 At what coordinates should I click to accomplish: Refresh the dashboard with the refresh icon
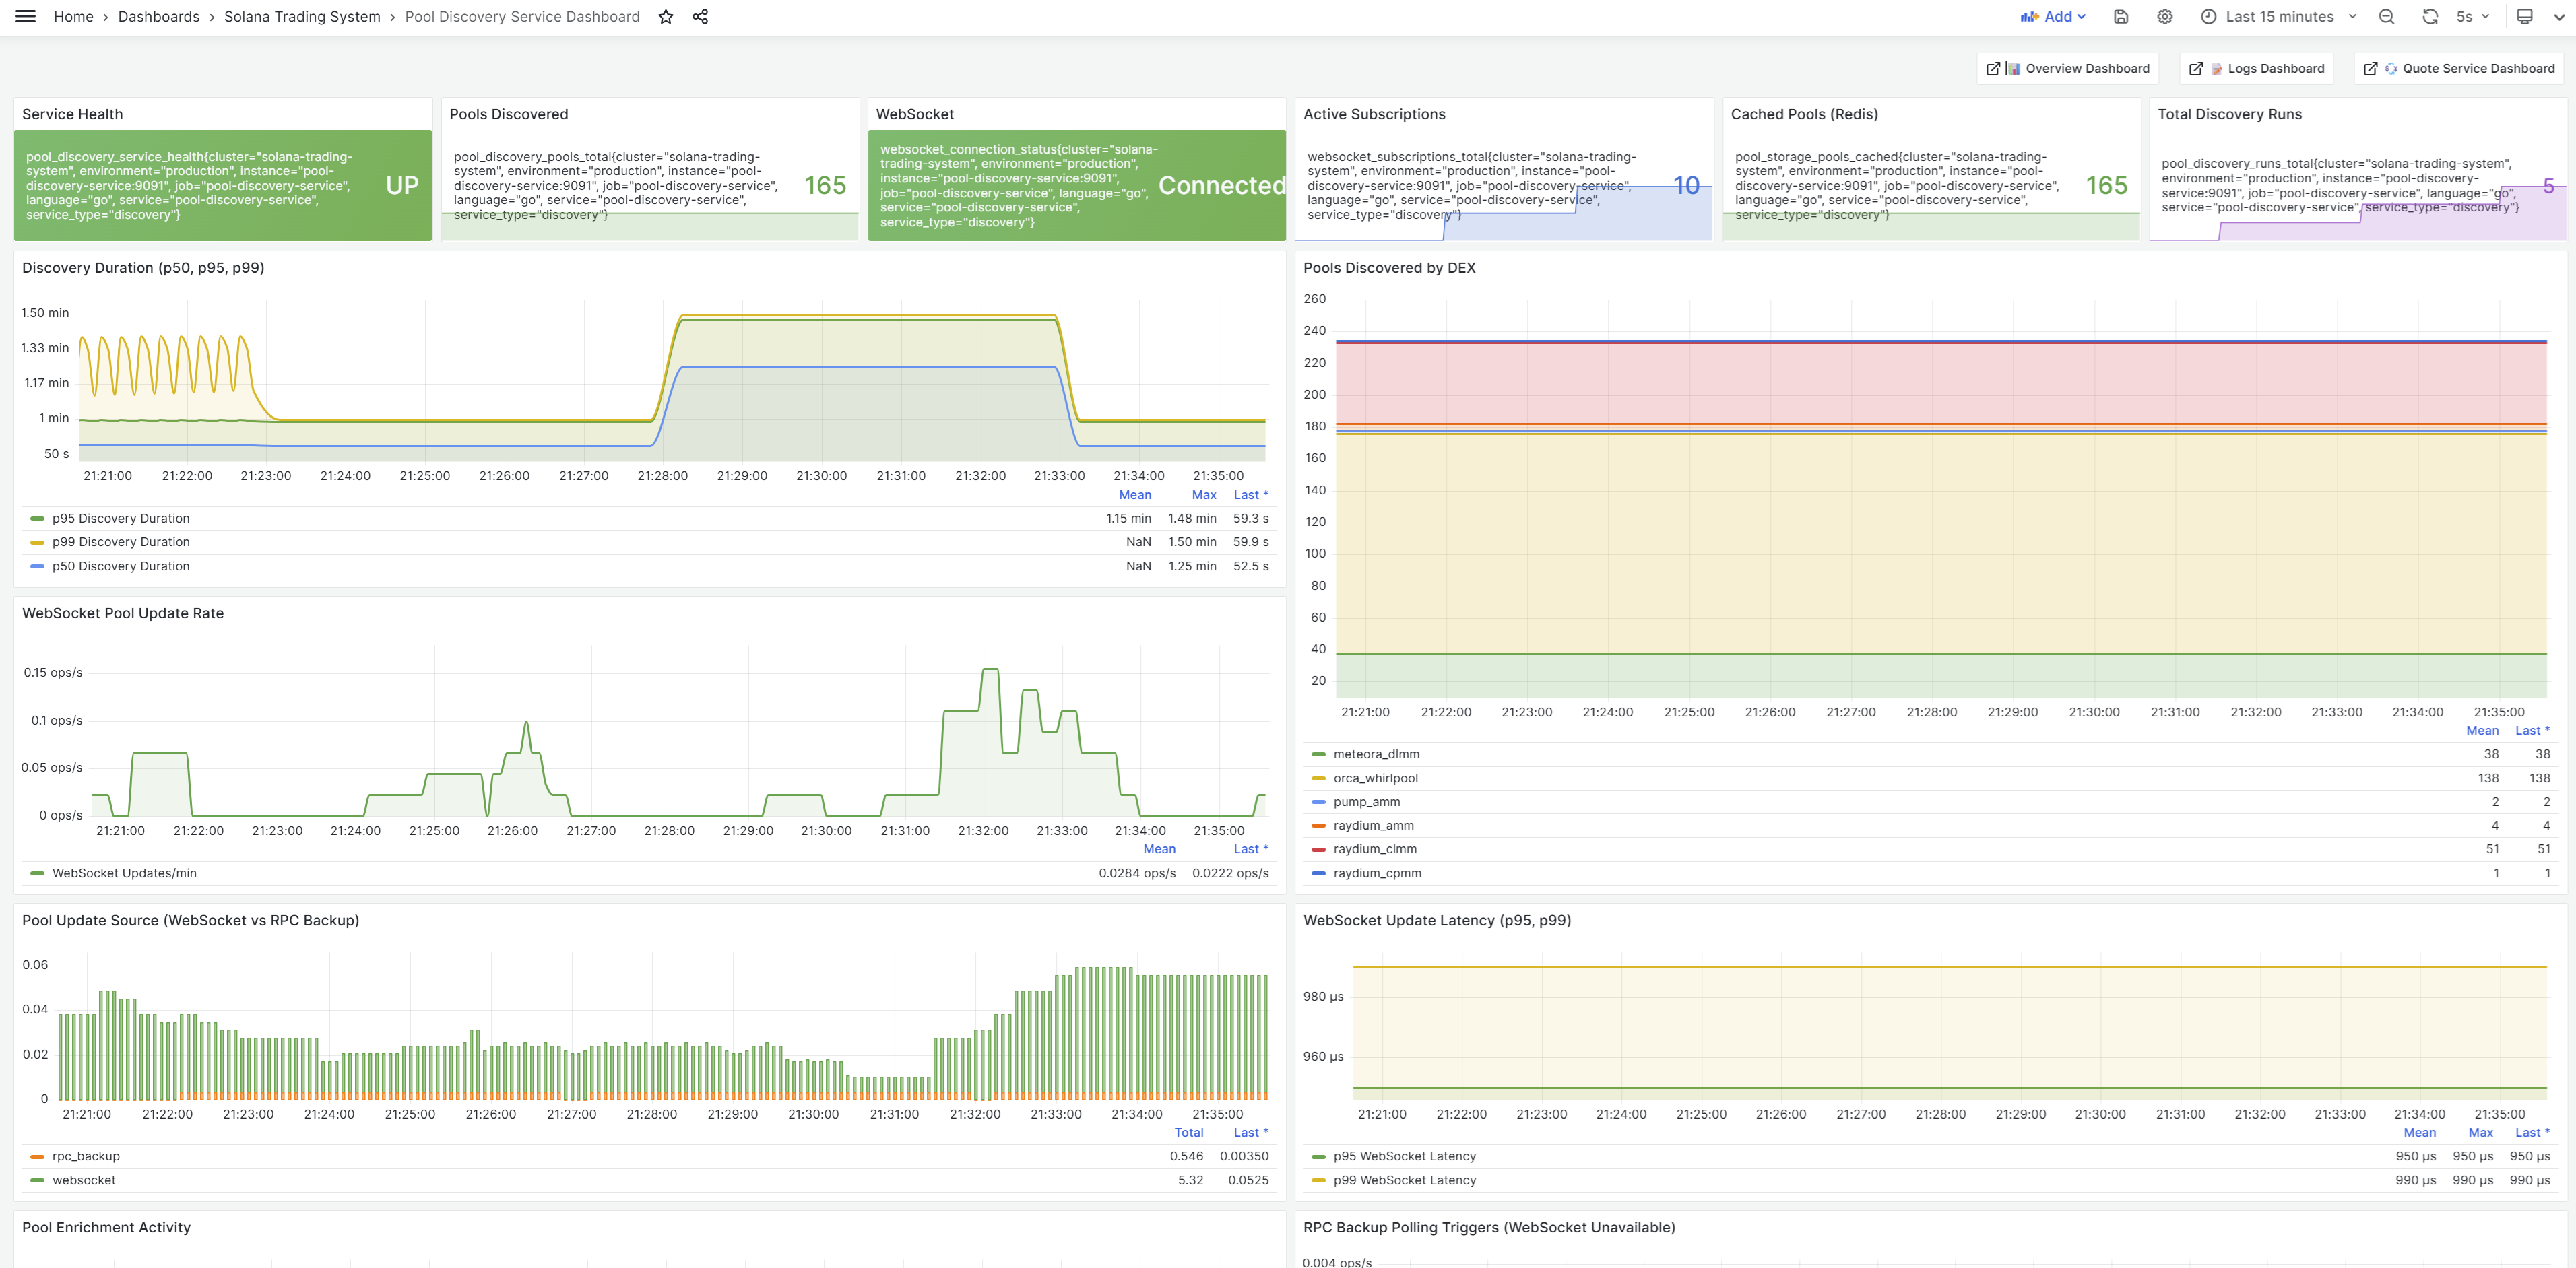(2429, 16)
